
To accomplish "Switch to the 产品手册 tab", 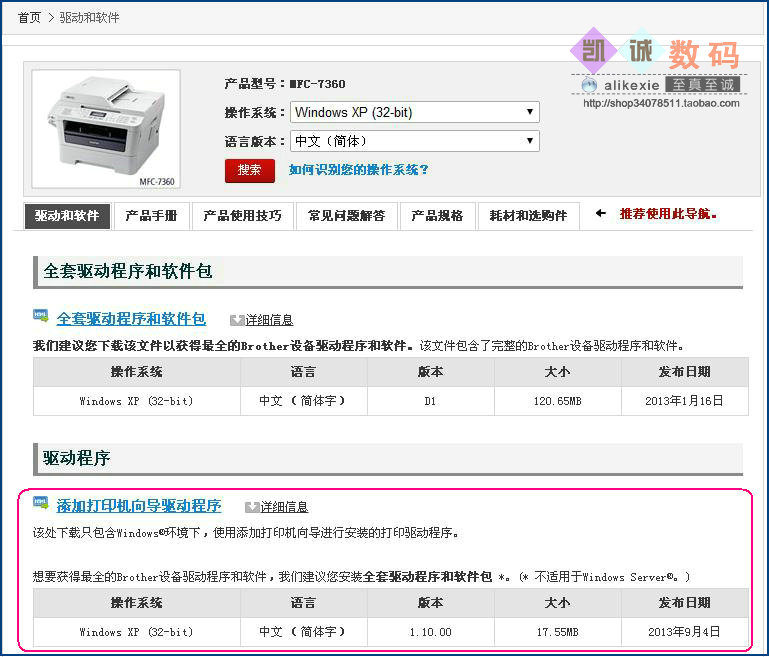I will (x=151, y=216).
